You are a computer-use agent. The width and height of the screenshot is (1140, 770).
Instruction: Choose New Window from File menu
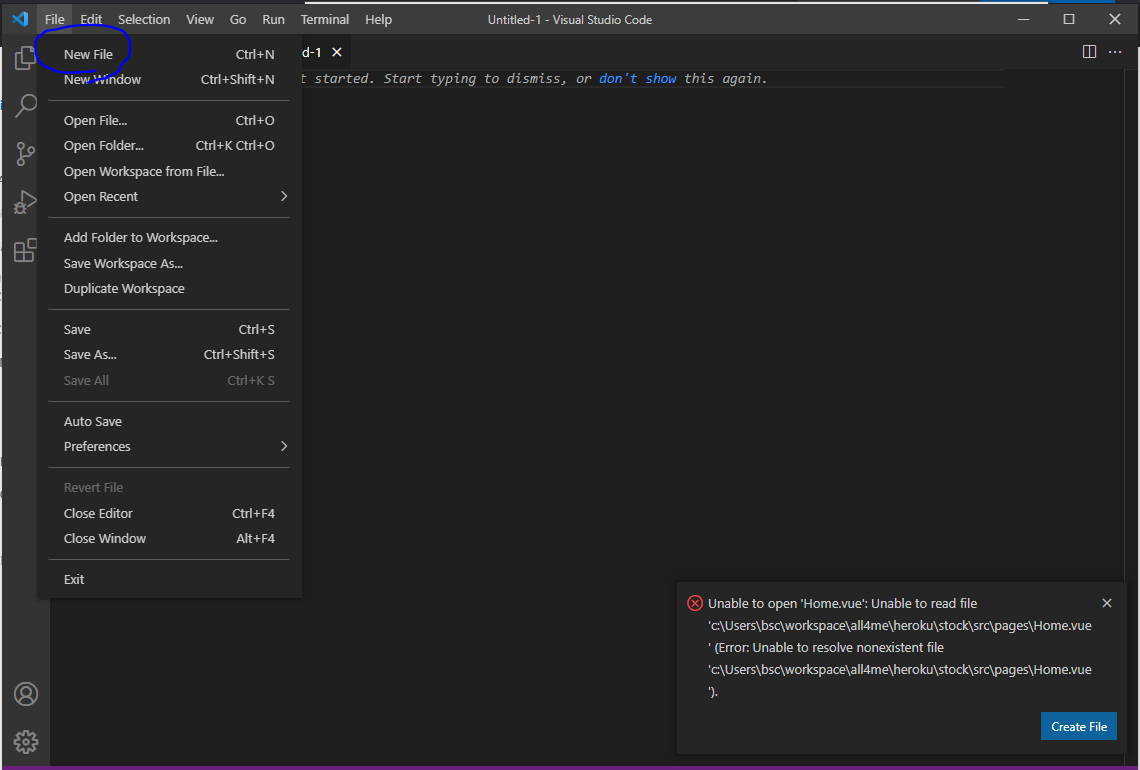169,79
